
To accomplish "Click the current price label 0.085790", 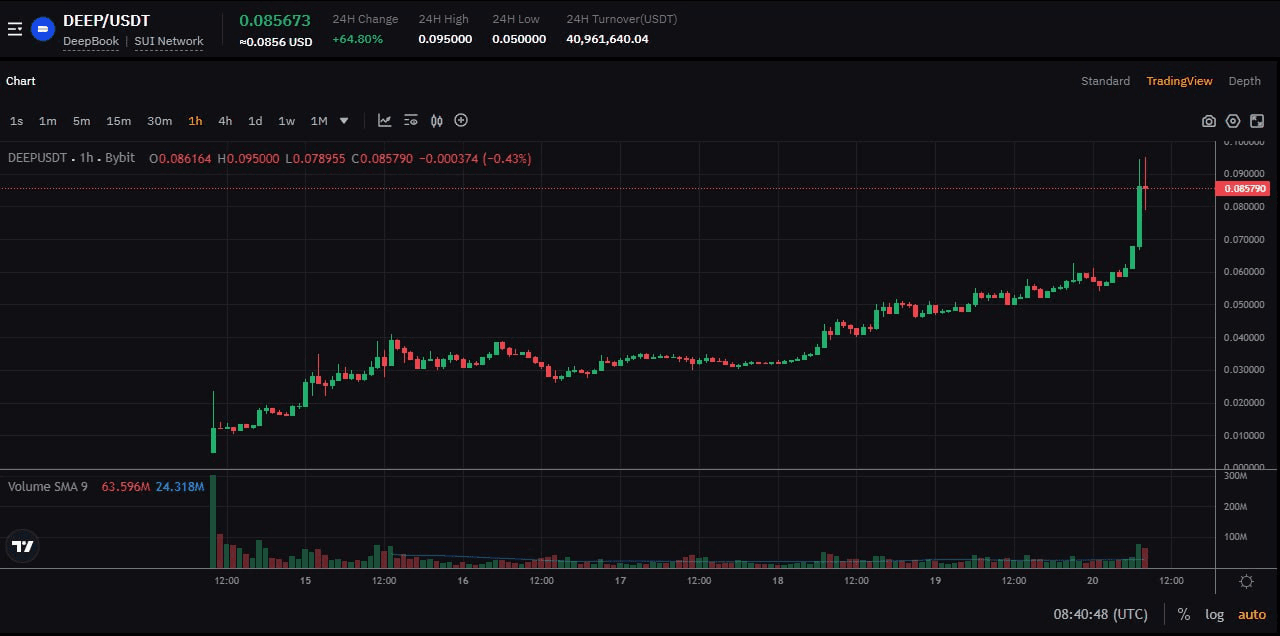I will (1243, 188).
